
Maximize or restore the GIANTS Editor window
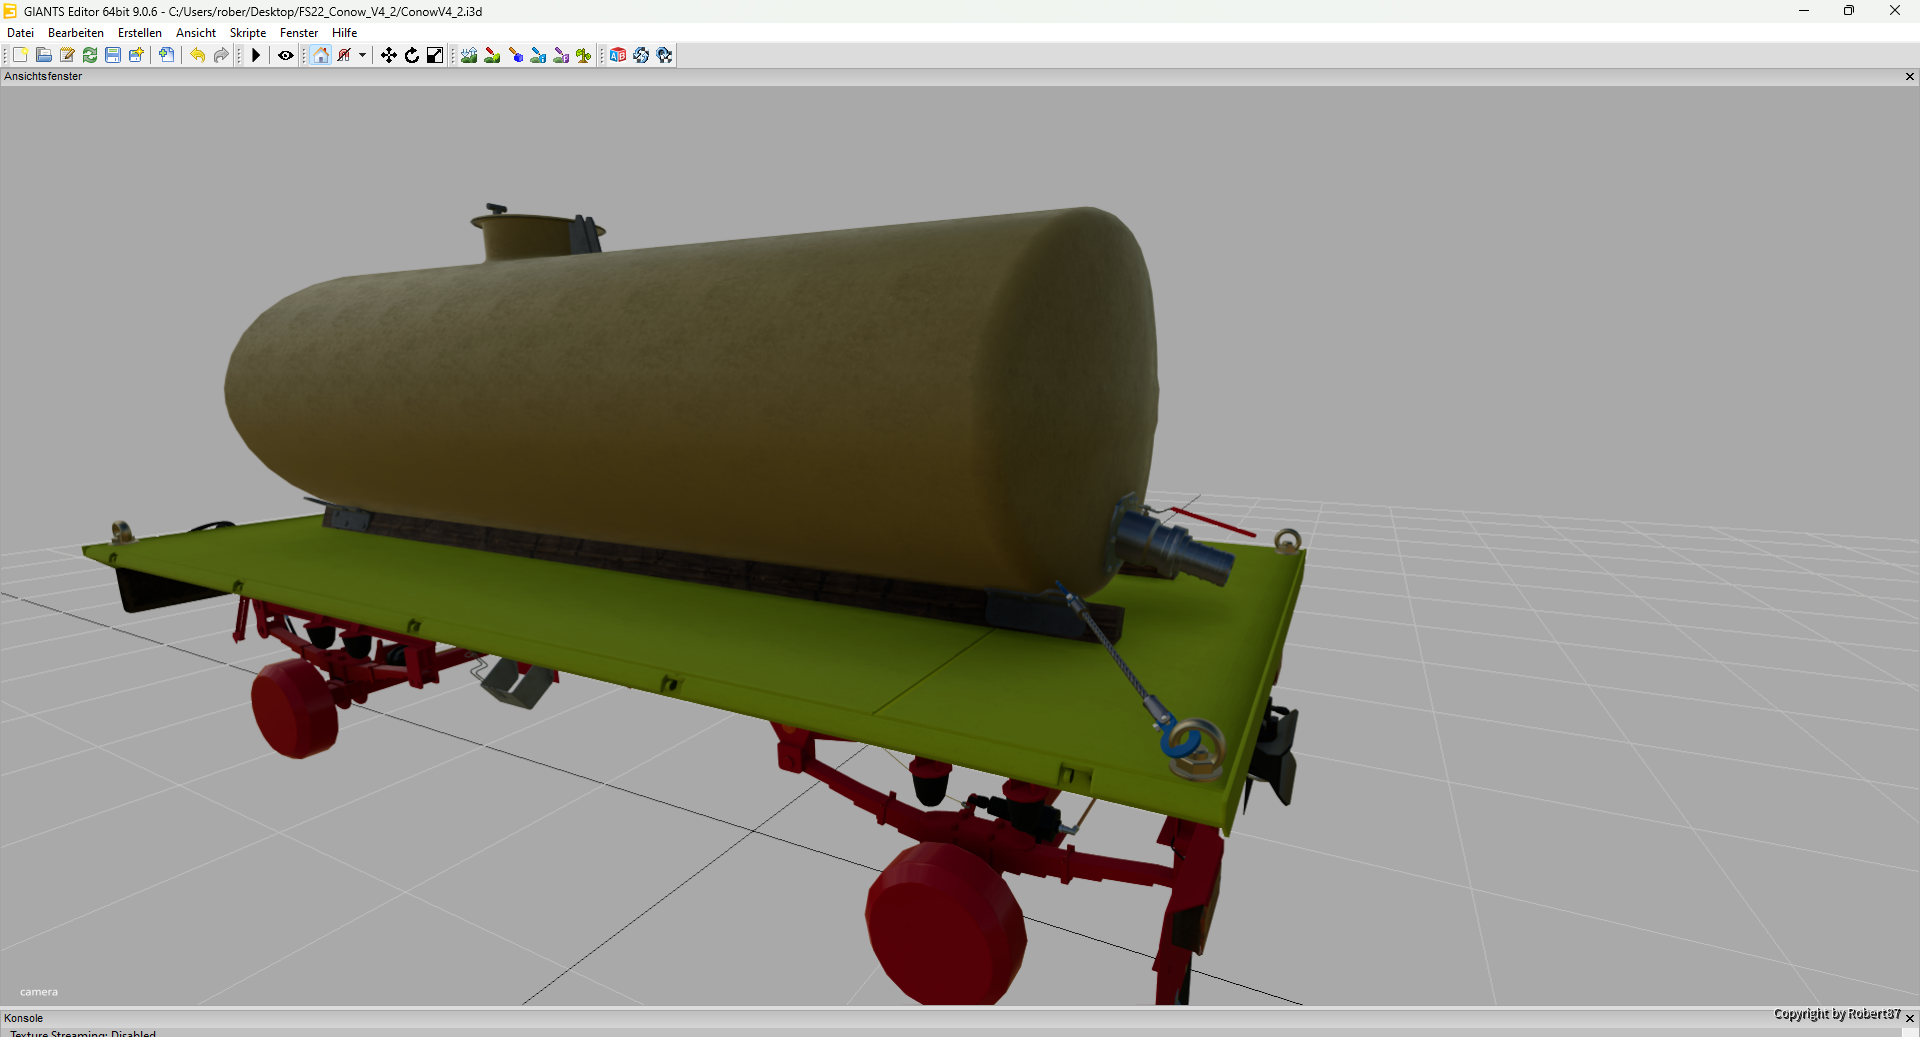coord(1849,11)
